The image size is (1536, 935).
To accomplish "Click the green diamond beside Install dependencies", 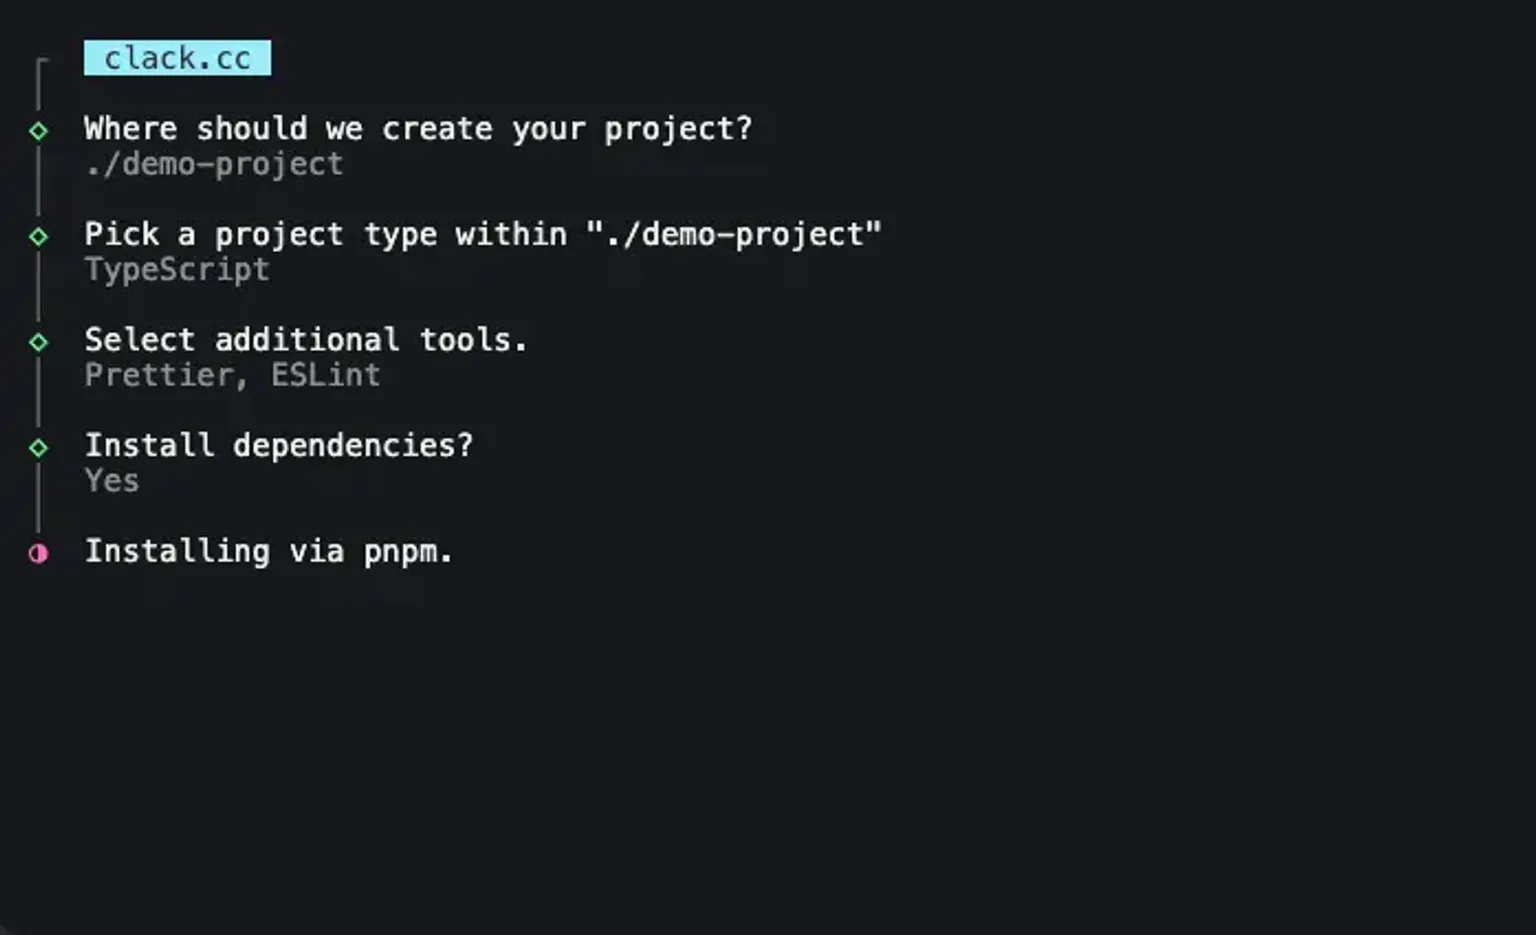I will coord(38,448).
